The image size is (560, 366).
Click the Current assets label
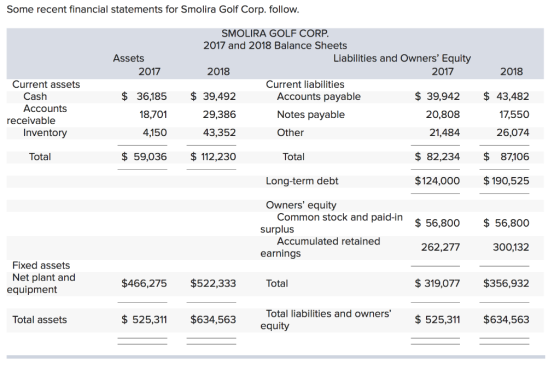click(46, 85)
